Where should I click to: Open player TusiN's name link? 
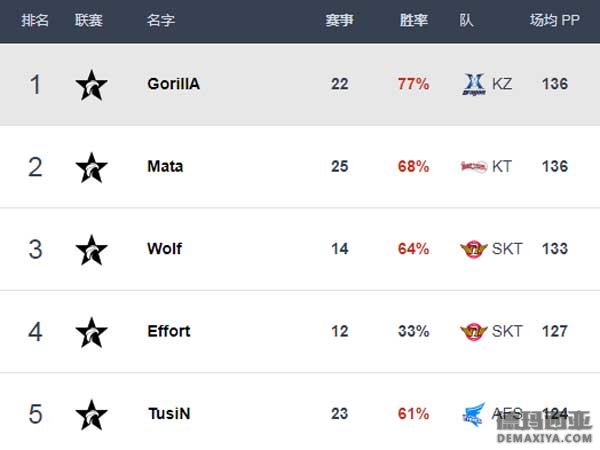(169, 414)
